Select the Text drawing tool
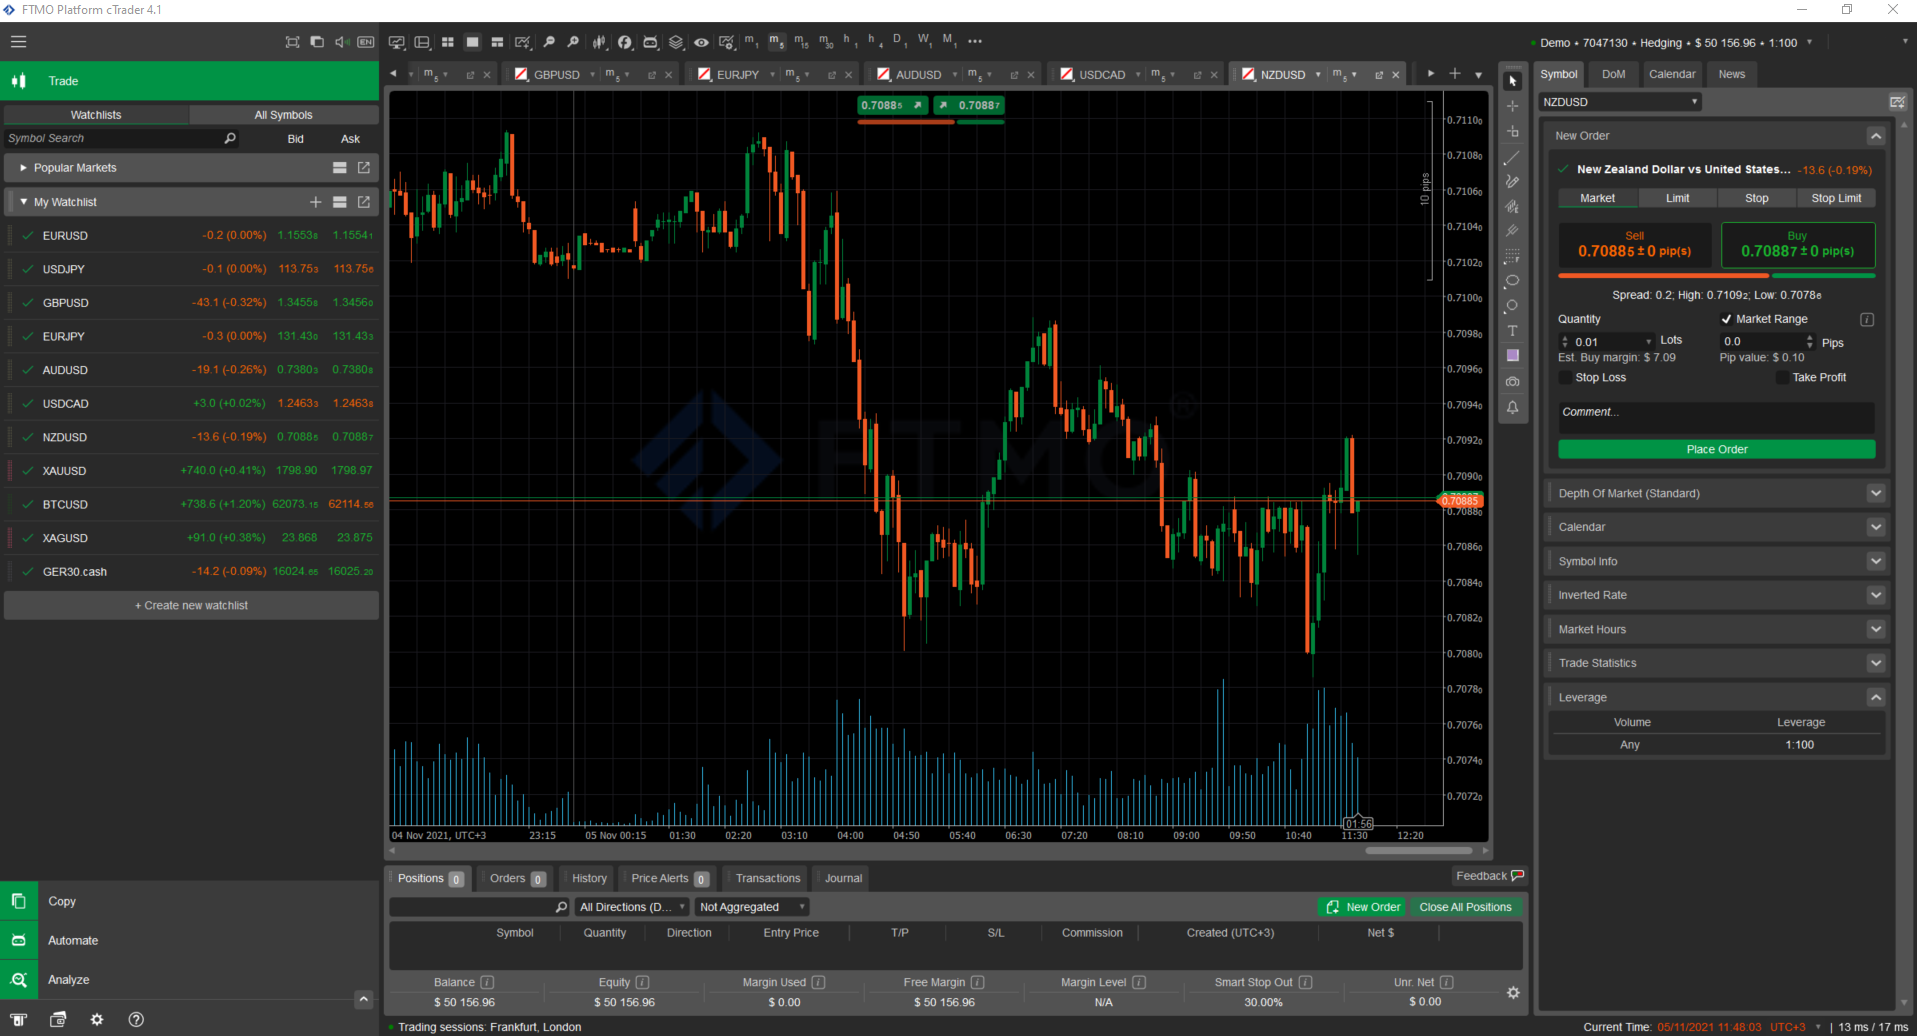The image size is (1917, 1036). click(1512, 331)
